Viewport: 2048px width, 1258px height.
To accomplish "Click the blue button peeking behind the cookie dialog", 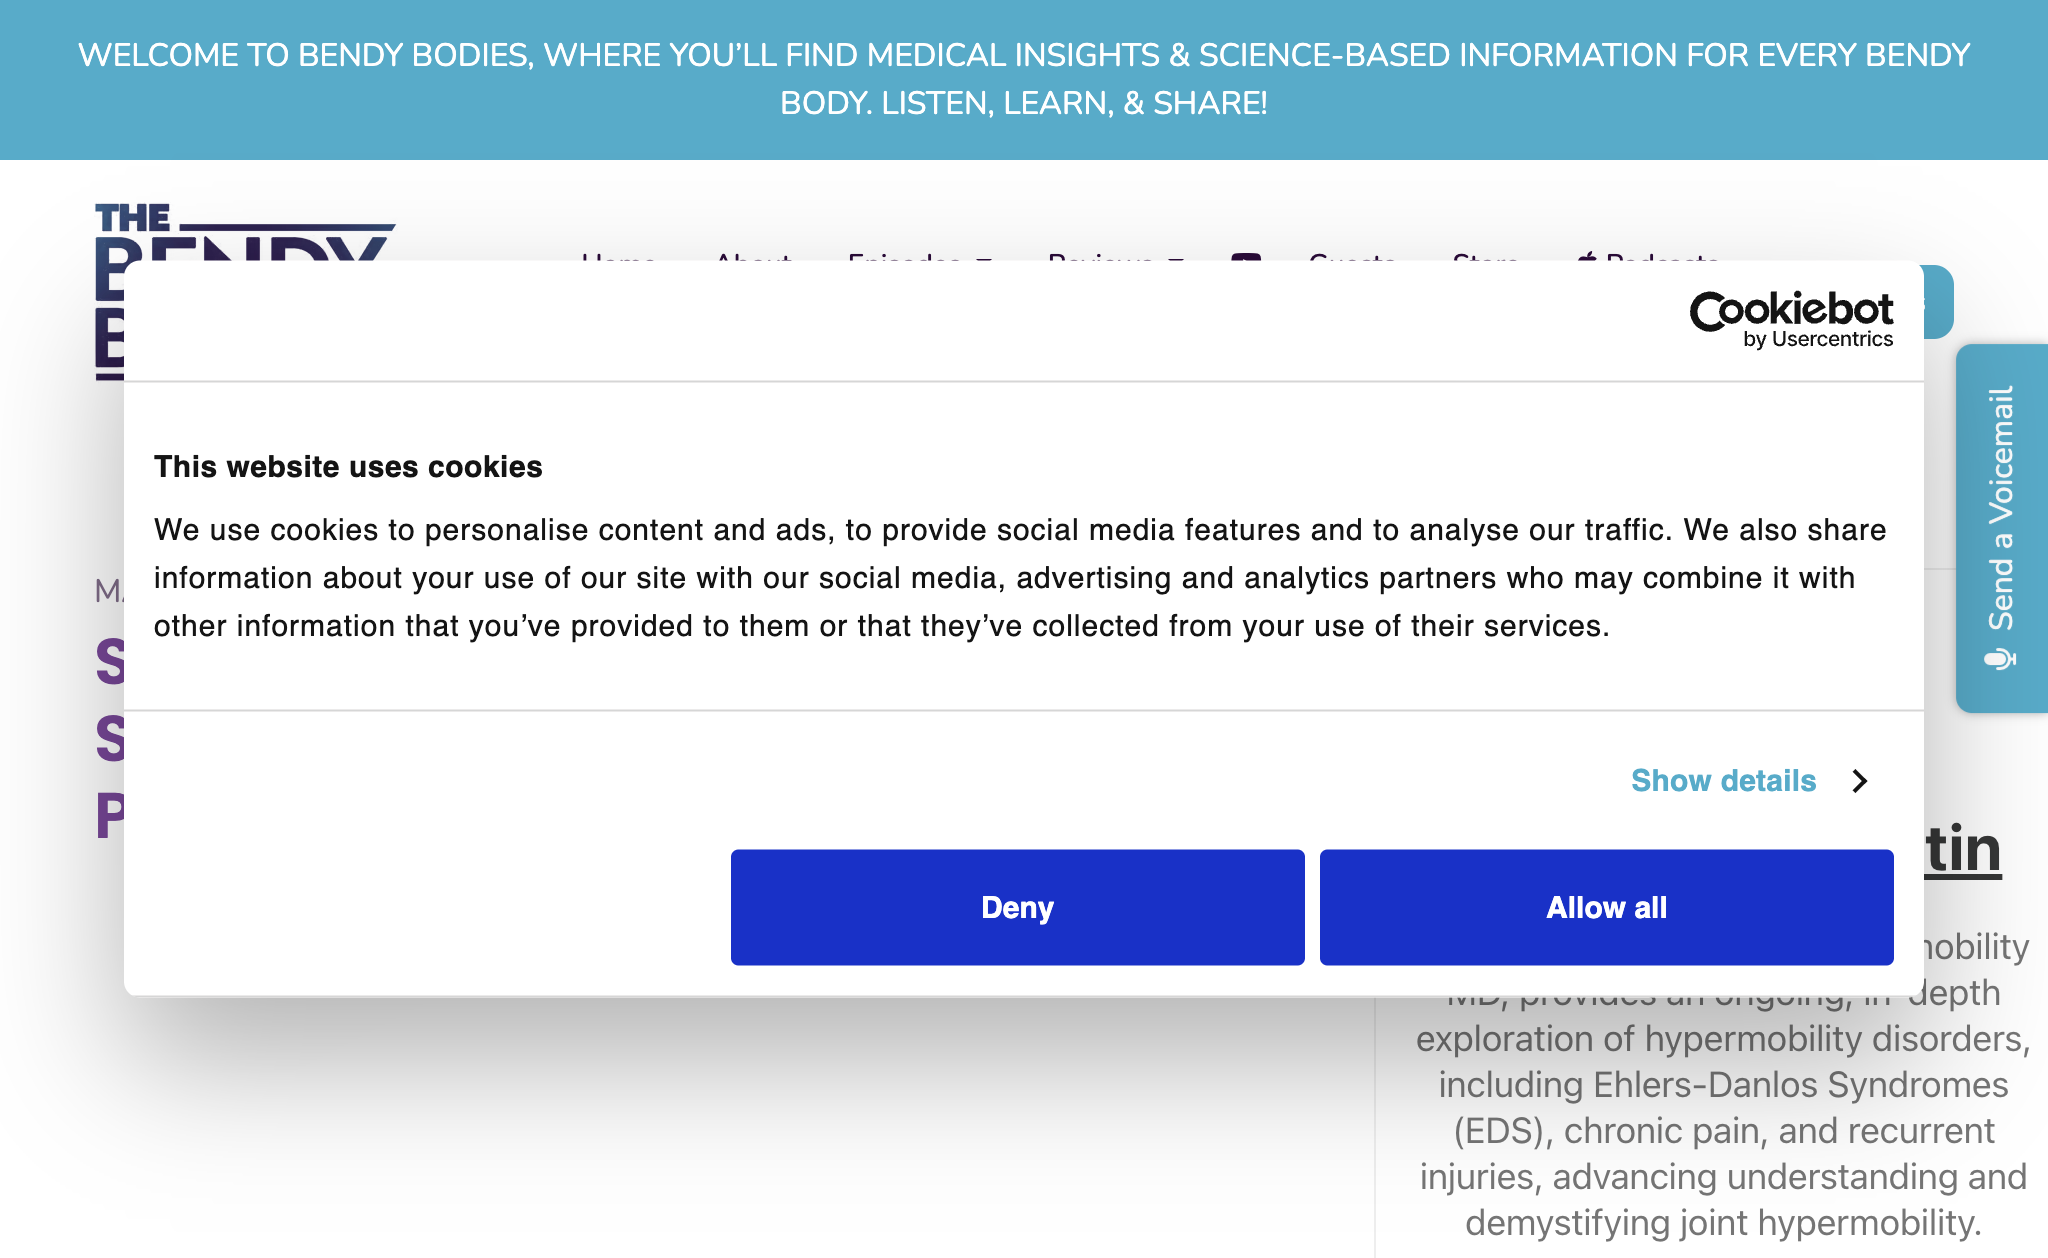I will (1939, 302).
